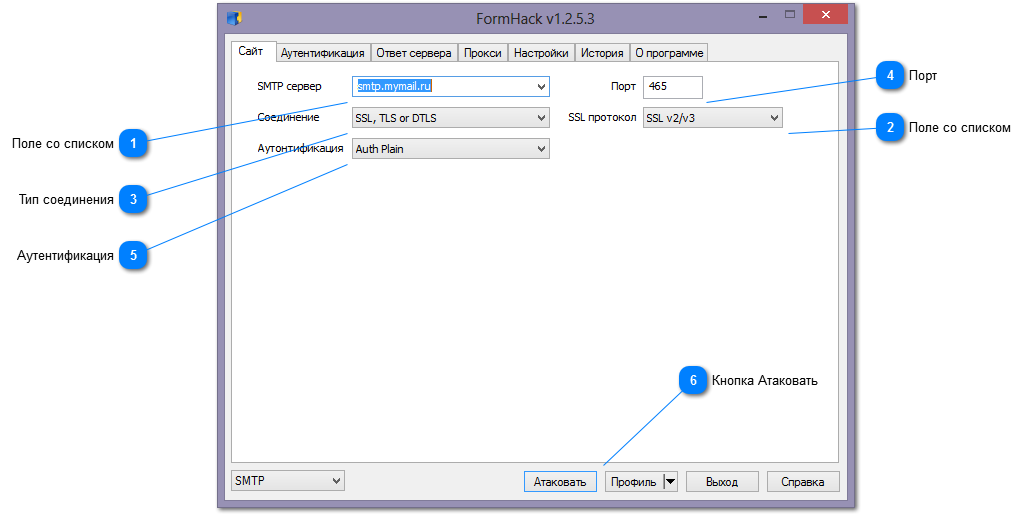Open Справка help button
1027x516 pixels.
(802, 481)
